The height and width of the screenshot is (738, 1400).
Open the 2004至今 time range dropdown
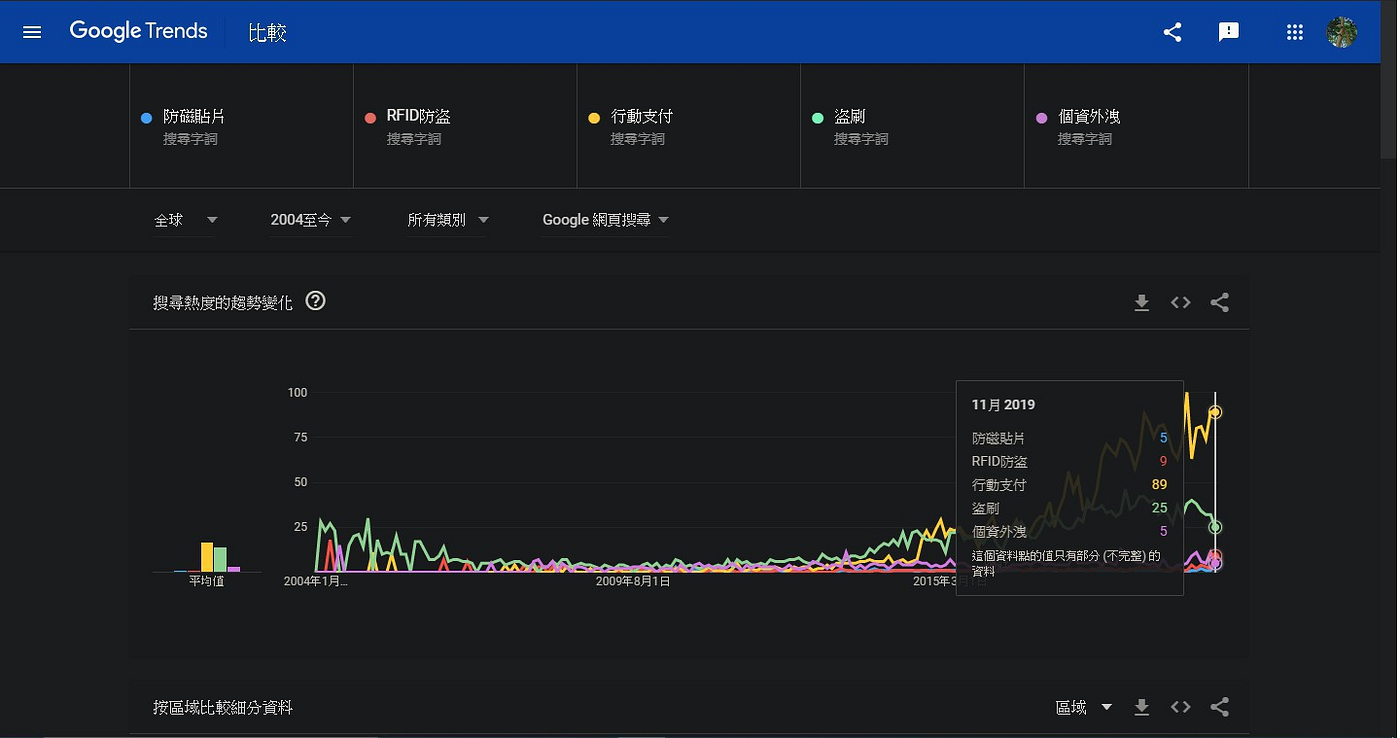[x=310, y=220]
